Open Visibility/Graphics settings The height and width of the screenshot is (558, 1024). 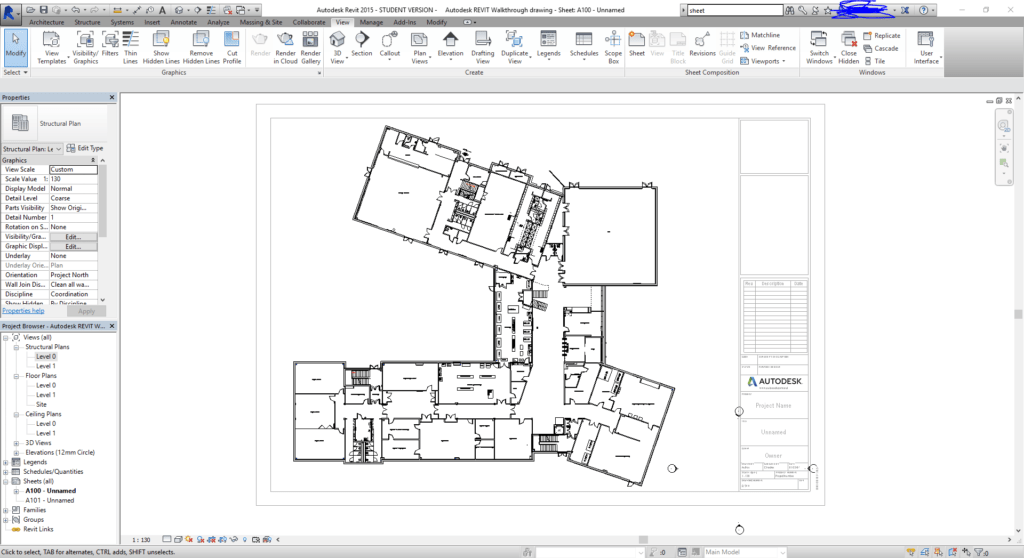pos(86,47)
